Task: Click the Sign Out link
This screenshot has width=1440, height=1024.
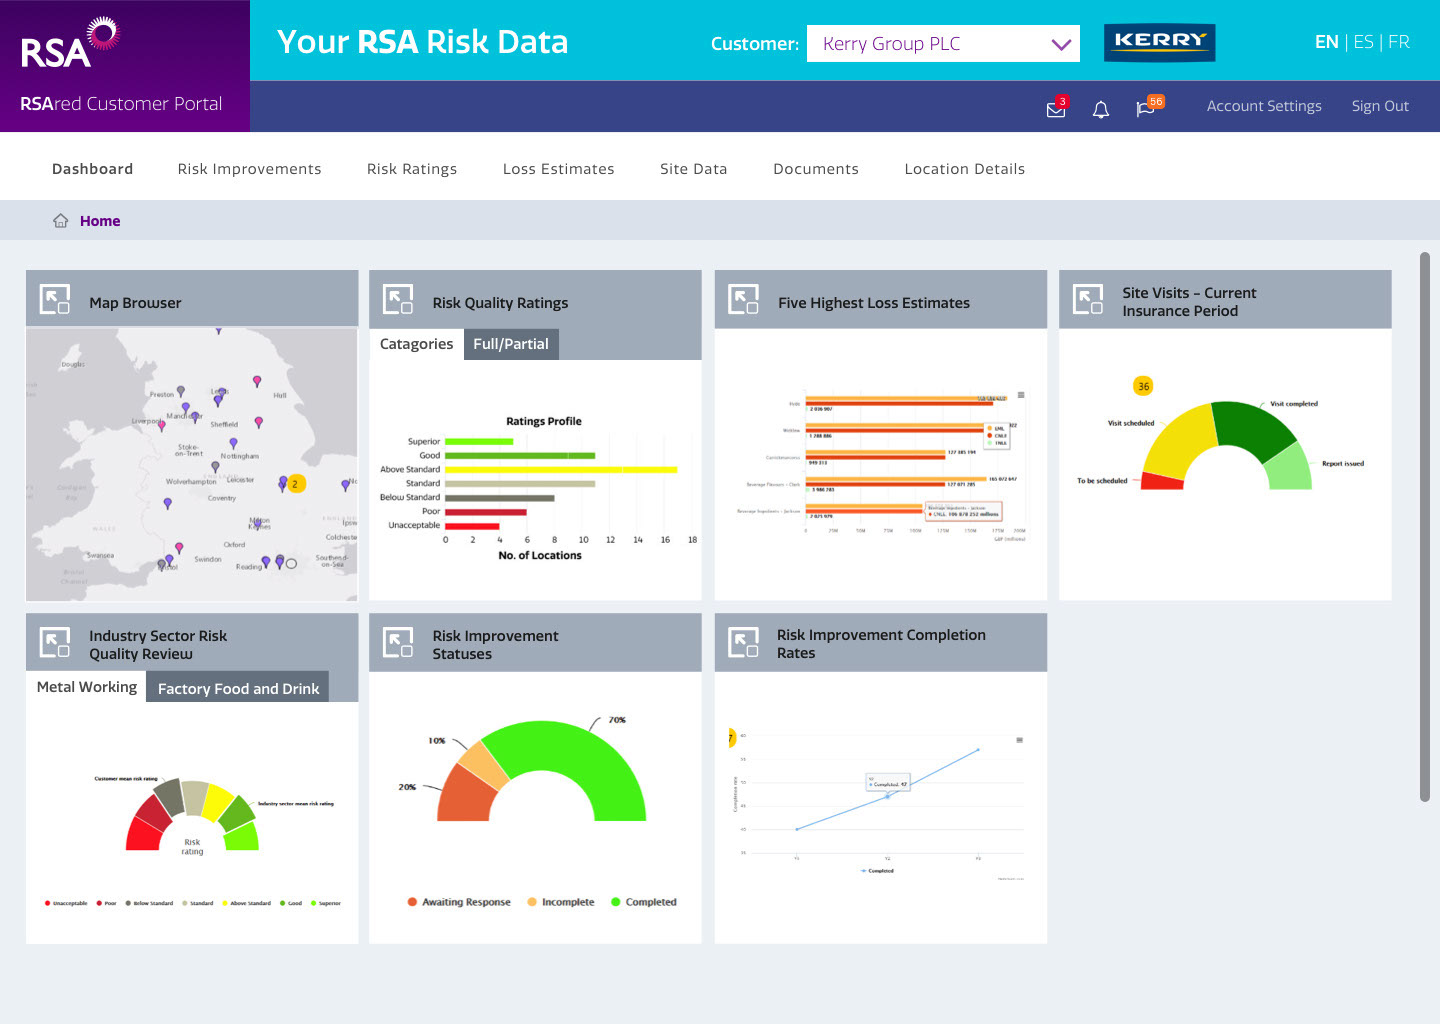Action: pos(1379,106)
